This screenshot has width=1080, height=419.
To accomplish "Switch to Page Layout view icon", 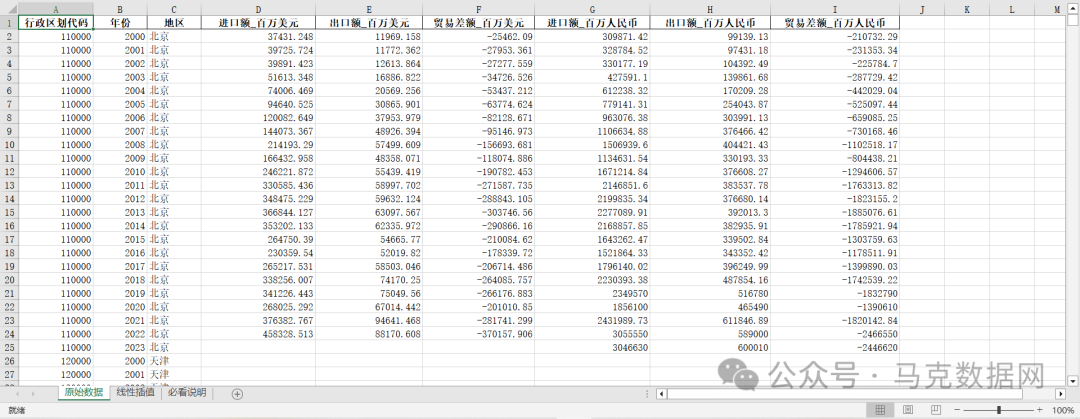I will tap(908, 410).
